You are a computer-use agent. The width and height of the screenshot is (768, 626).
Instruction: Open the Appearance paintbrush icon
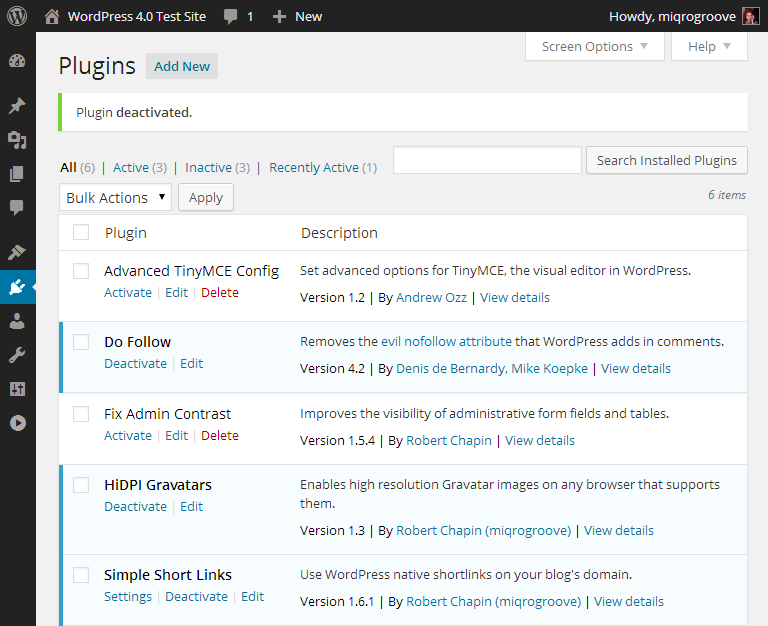click(17, 252)
